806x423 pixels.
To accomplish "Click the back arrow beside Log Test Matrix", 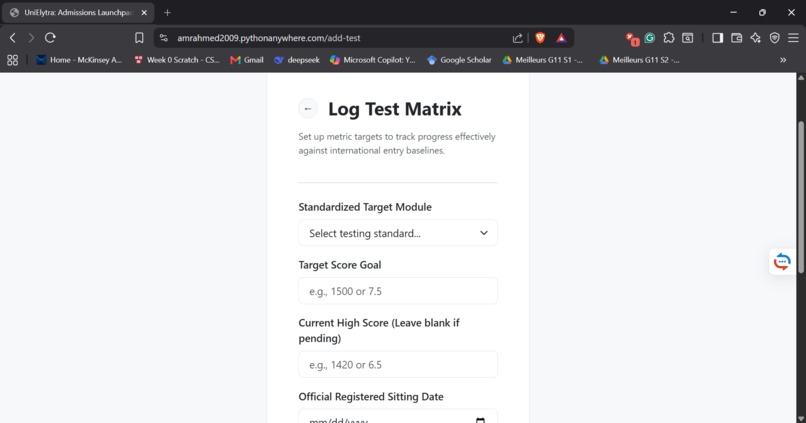I will [308, 108].
